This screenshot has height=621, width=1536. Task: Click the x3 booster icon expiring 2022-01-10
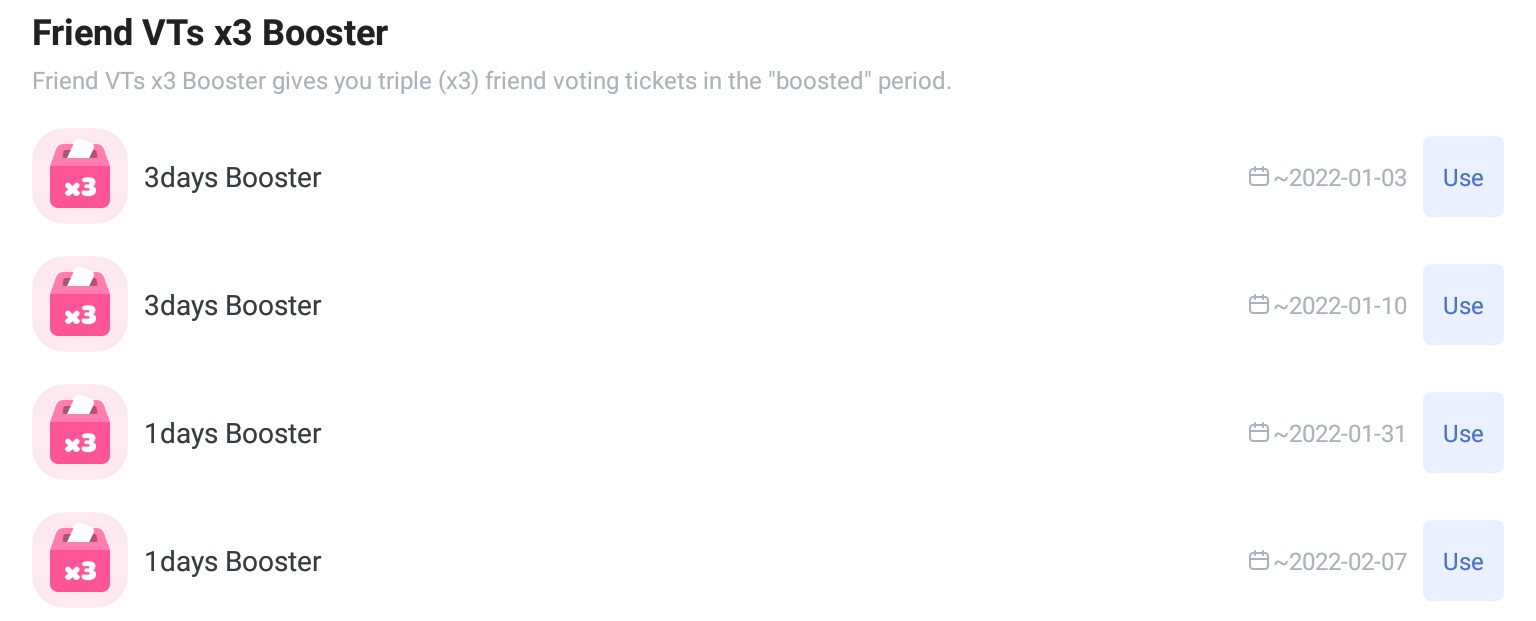tap(80, 305)
